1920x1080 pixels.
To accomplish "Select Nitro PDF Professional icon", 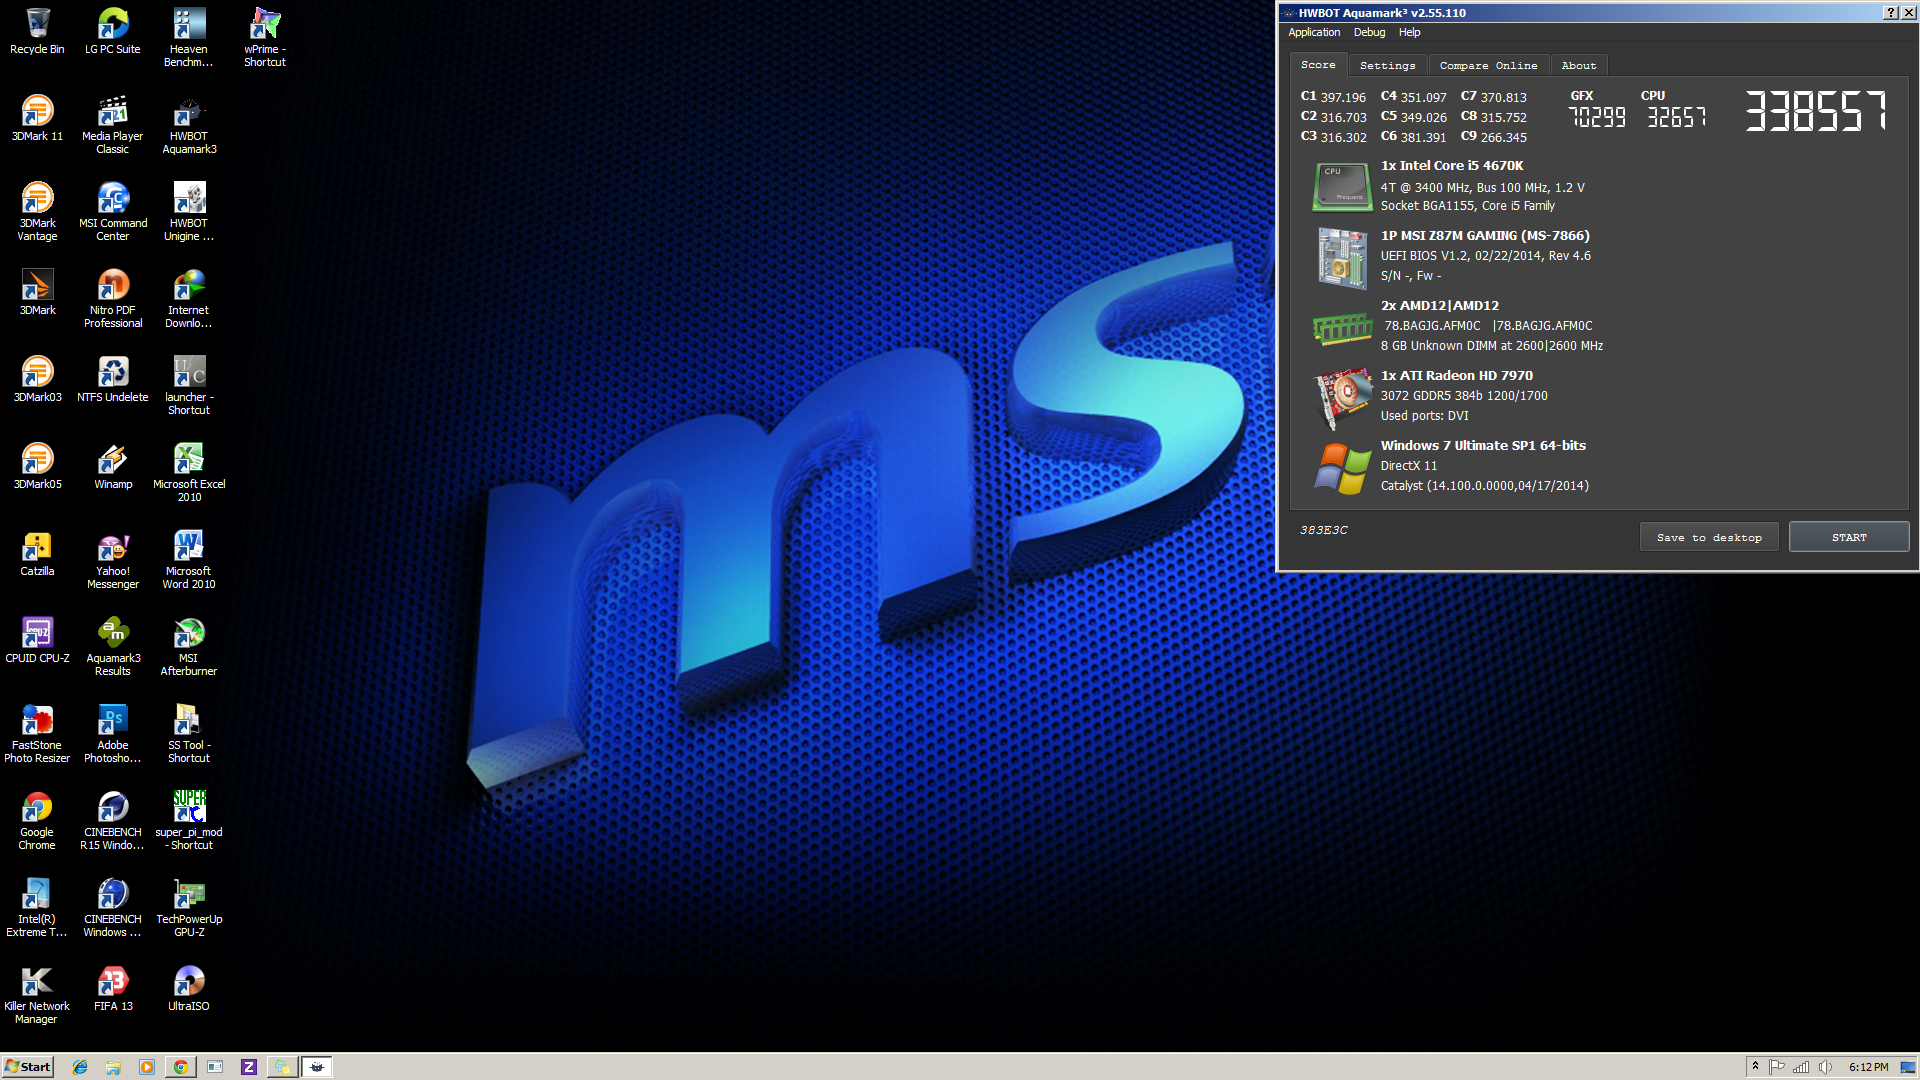I will (113, 299).
